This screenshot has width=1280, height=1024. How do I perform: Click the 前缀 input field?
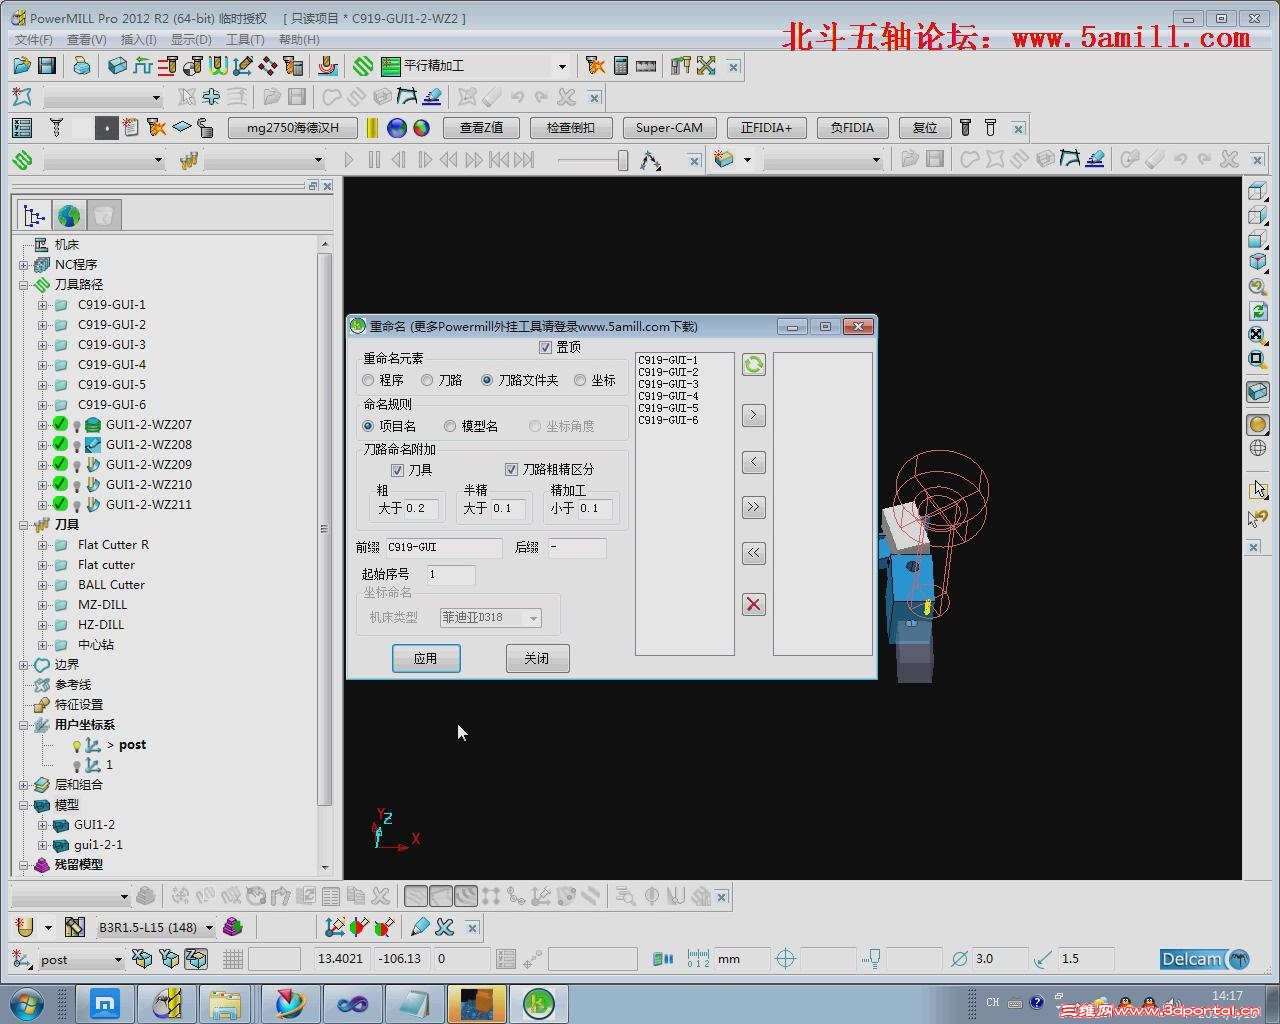(444, 547)
